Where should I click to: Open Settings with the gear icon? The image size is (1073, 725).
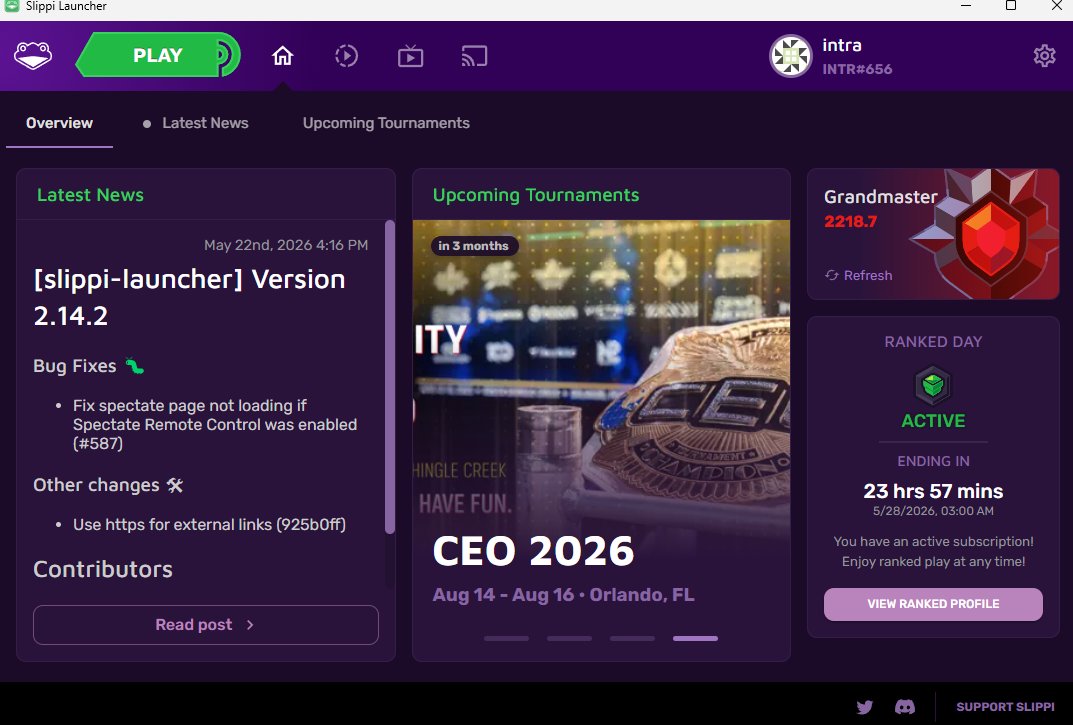click(x=1044, y=55)
